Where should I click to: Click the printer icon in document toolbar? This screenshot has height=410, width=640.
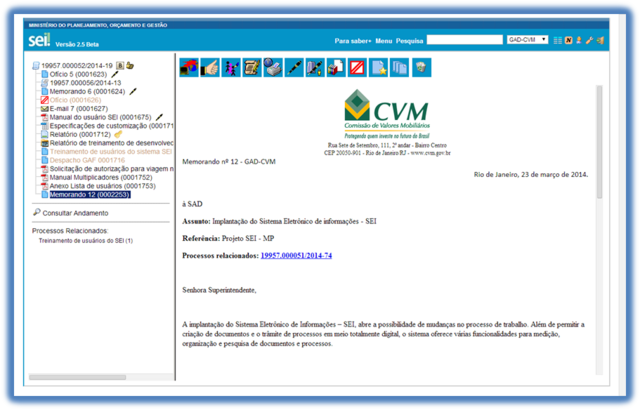click(272, 67)
